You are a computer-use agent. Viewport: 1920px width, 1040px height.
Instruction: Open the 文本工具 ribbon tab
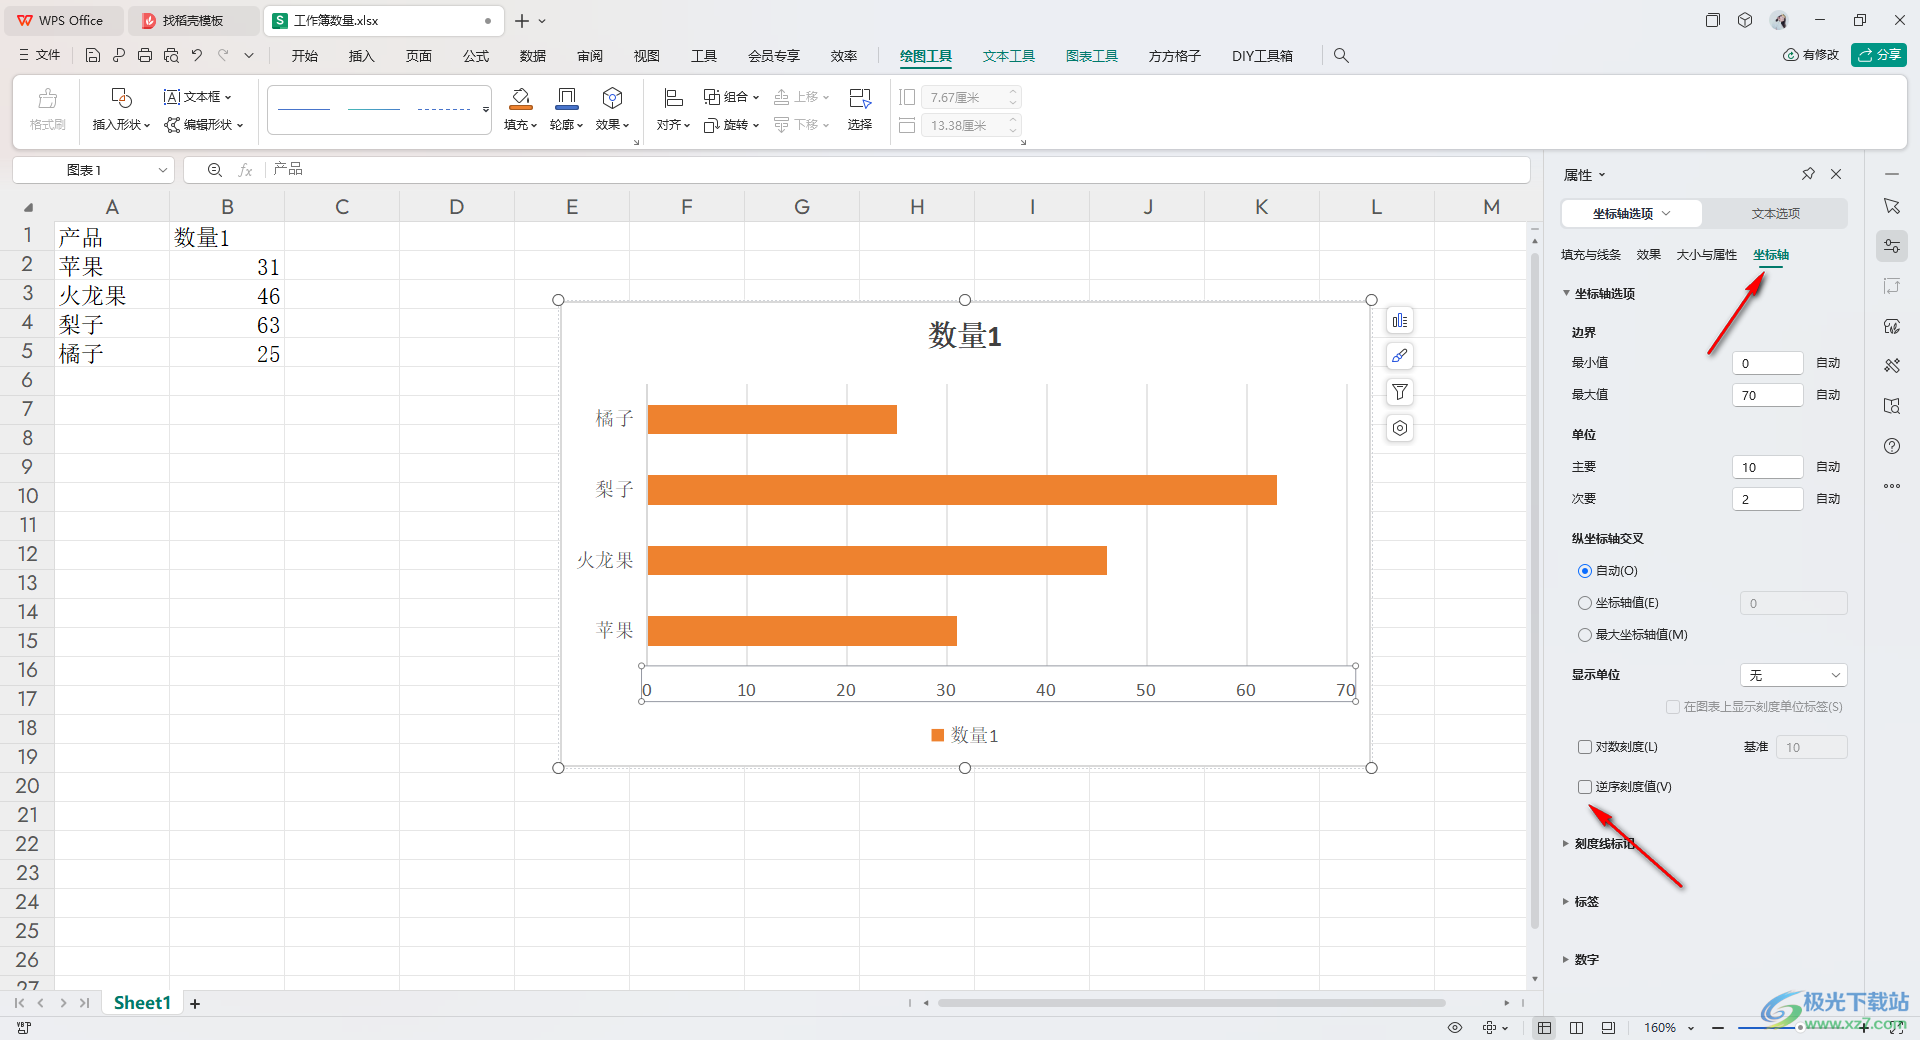(1009, 56)
